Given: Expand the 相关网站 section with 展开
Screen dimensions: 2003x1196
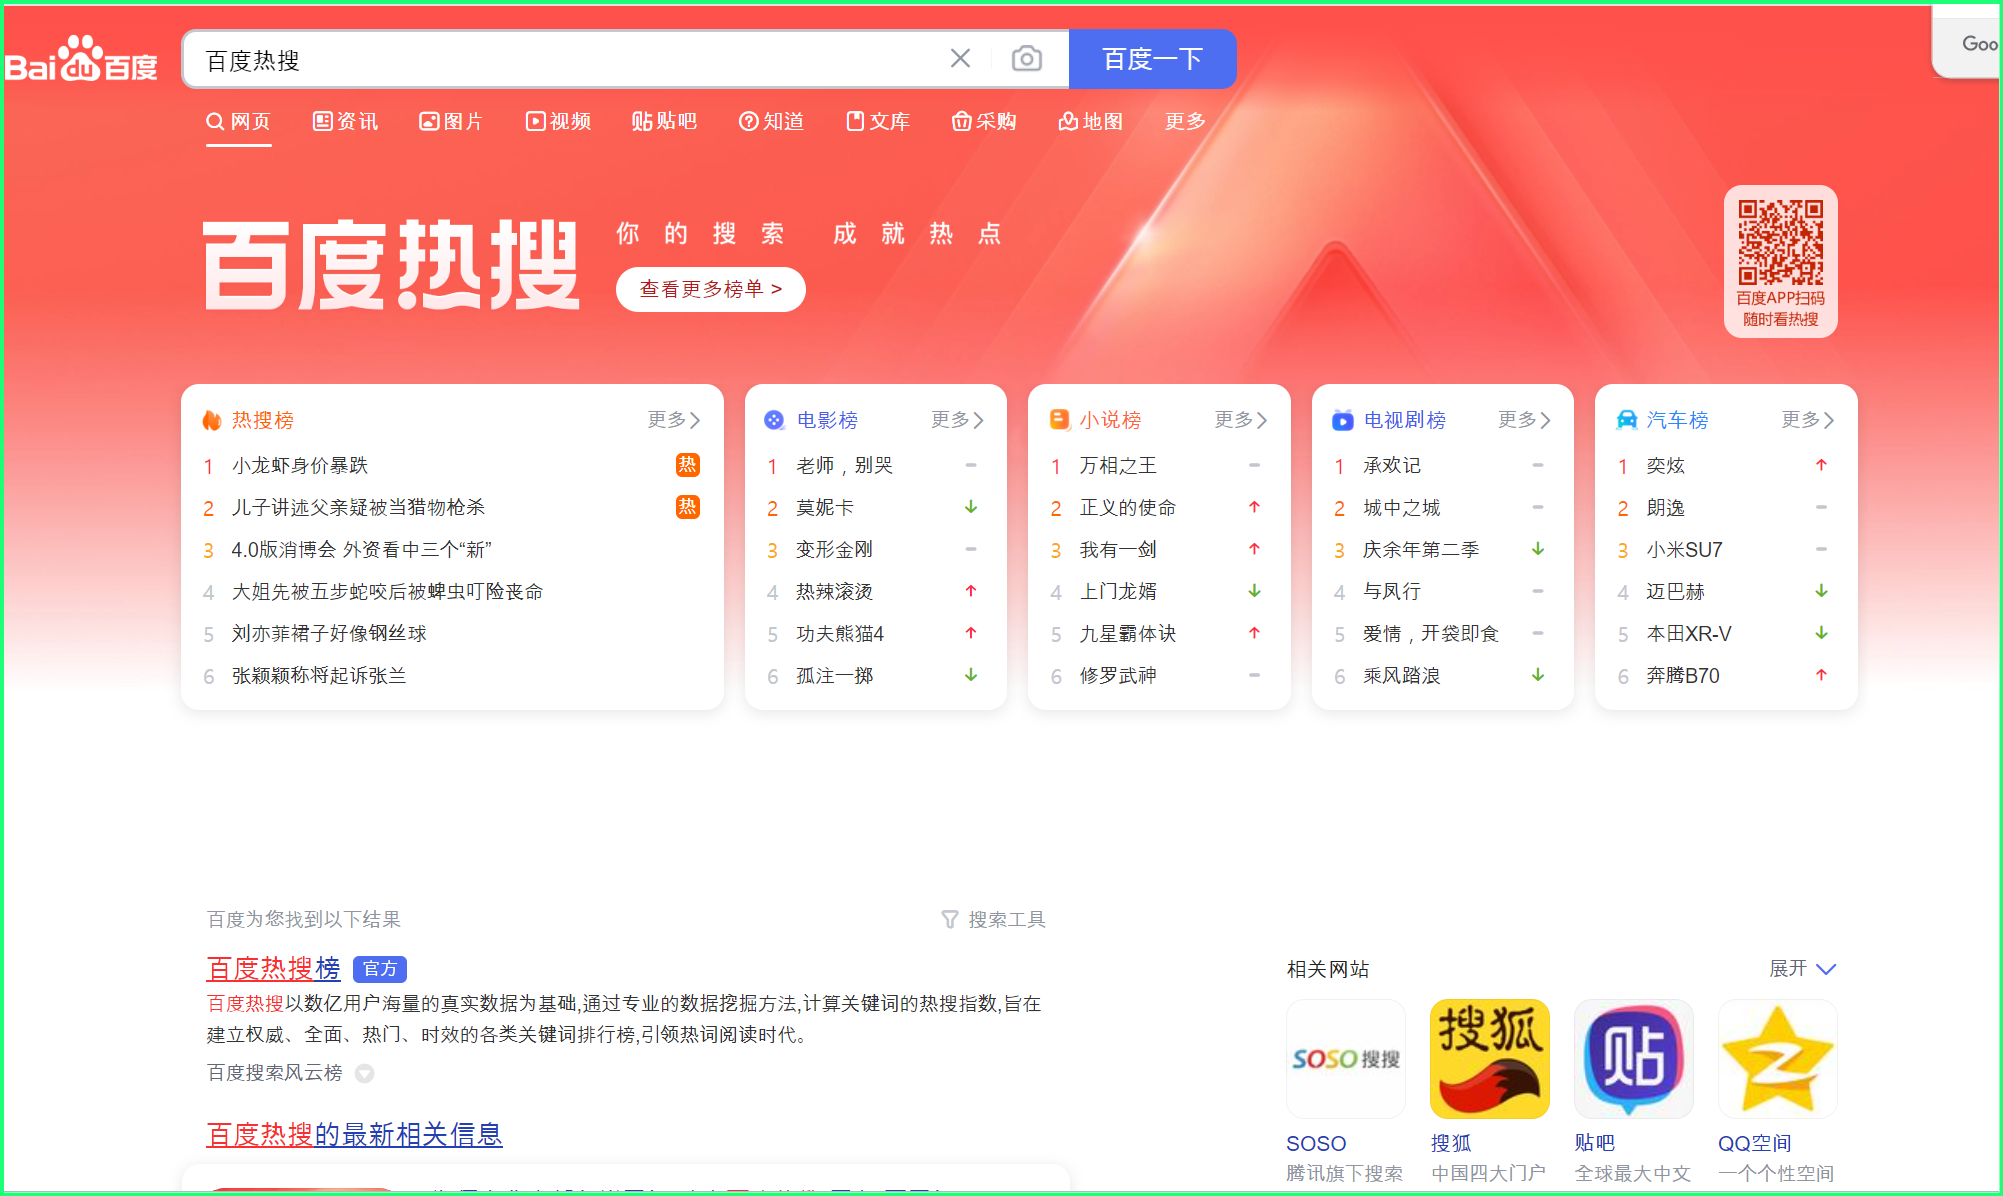Looking at the screenshot, I should (x=1802, y=968).
